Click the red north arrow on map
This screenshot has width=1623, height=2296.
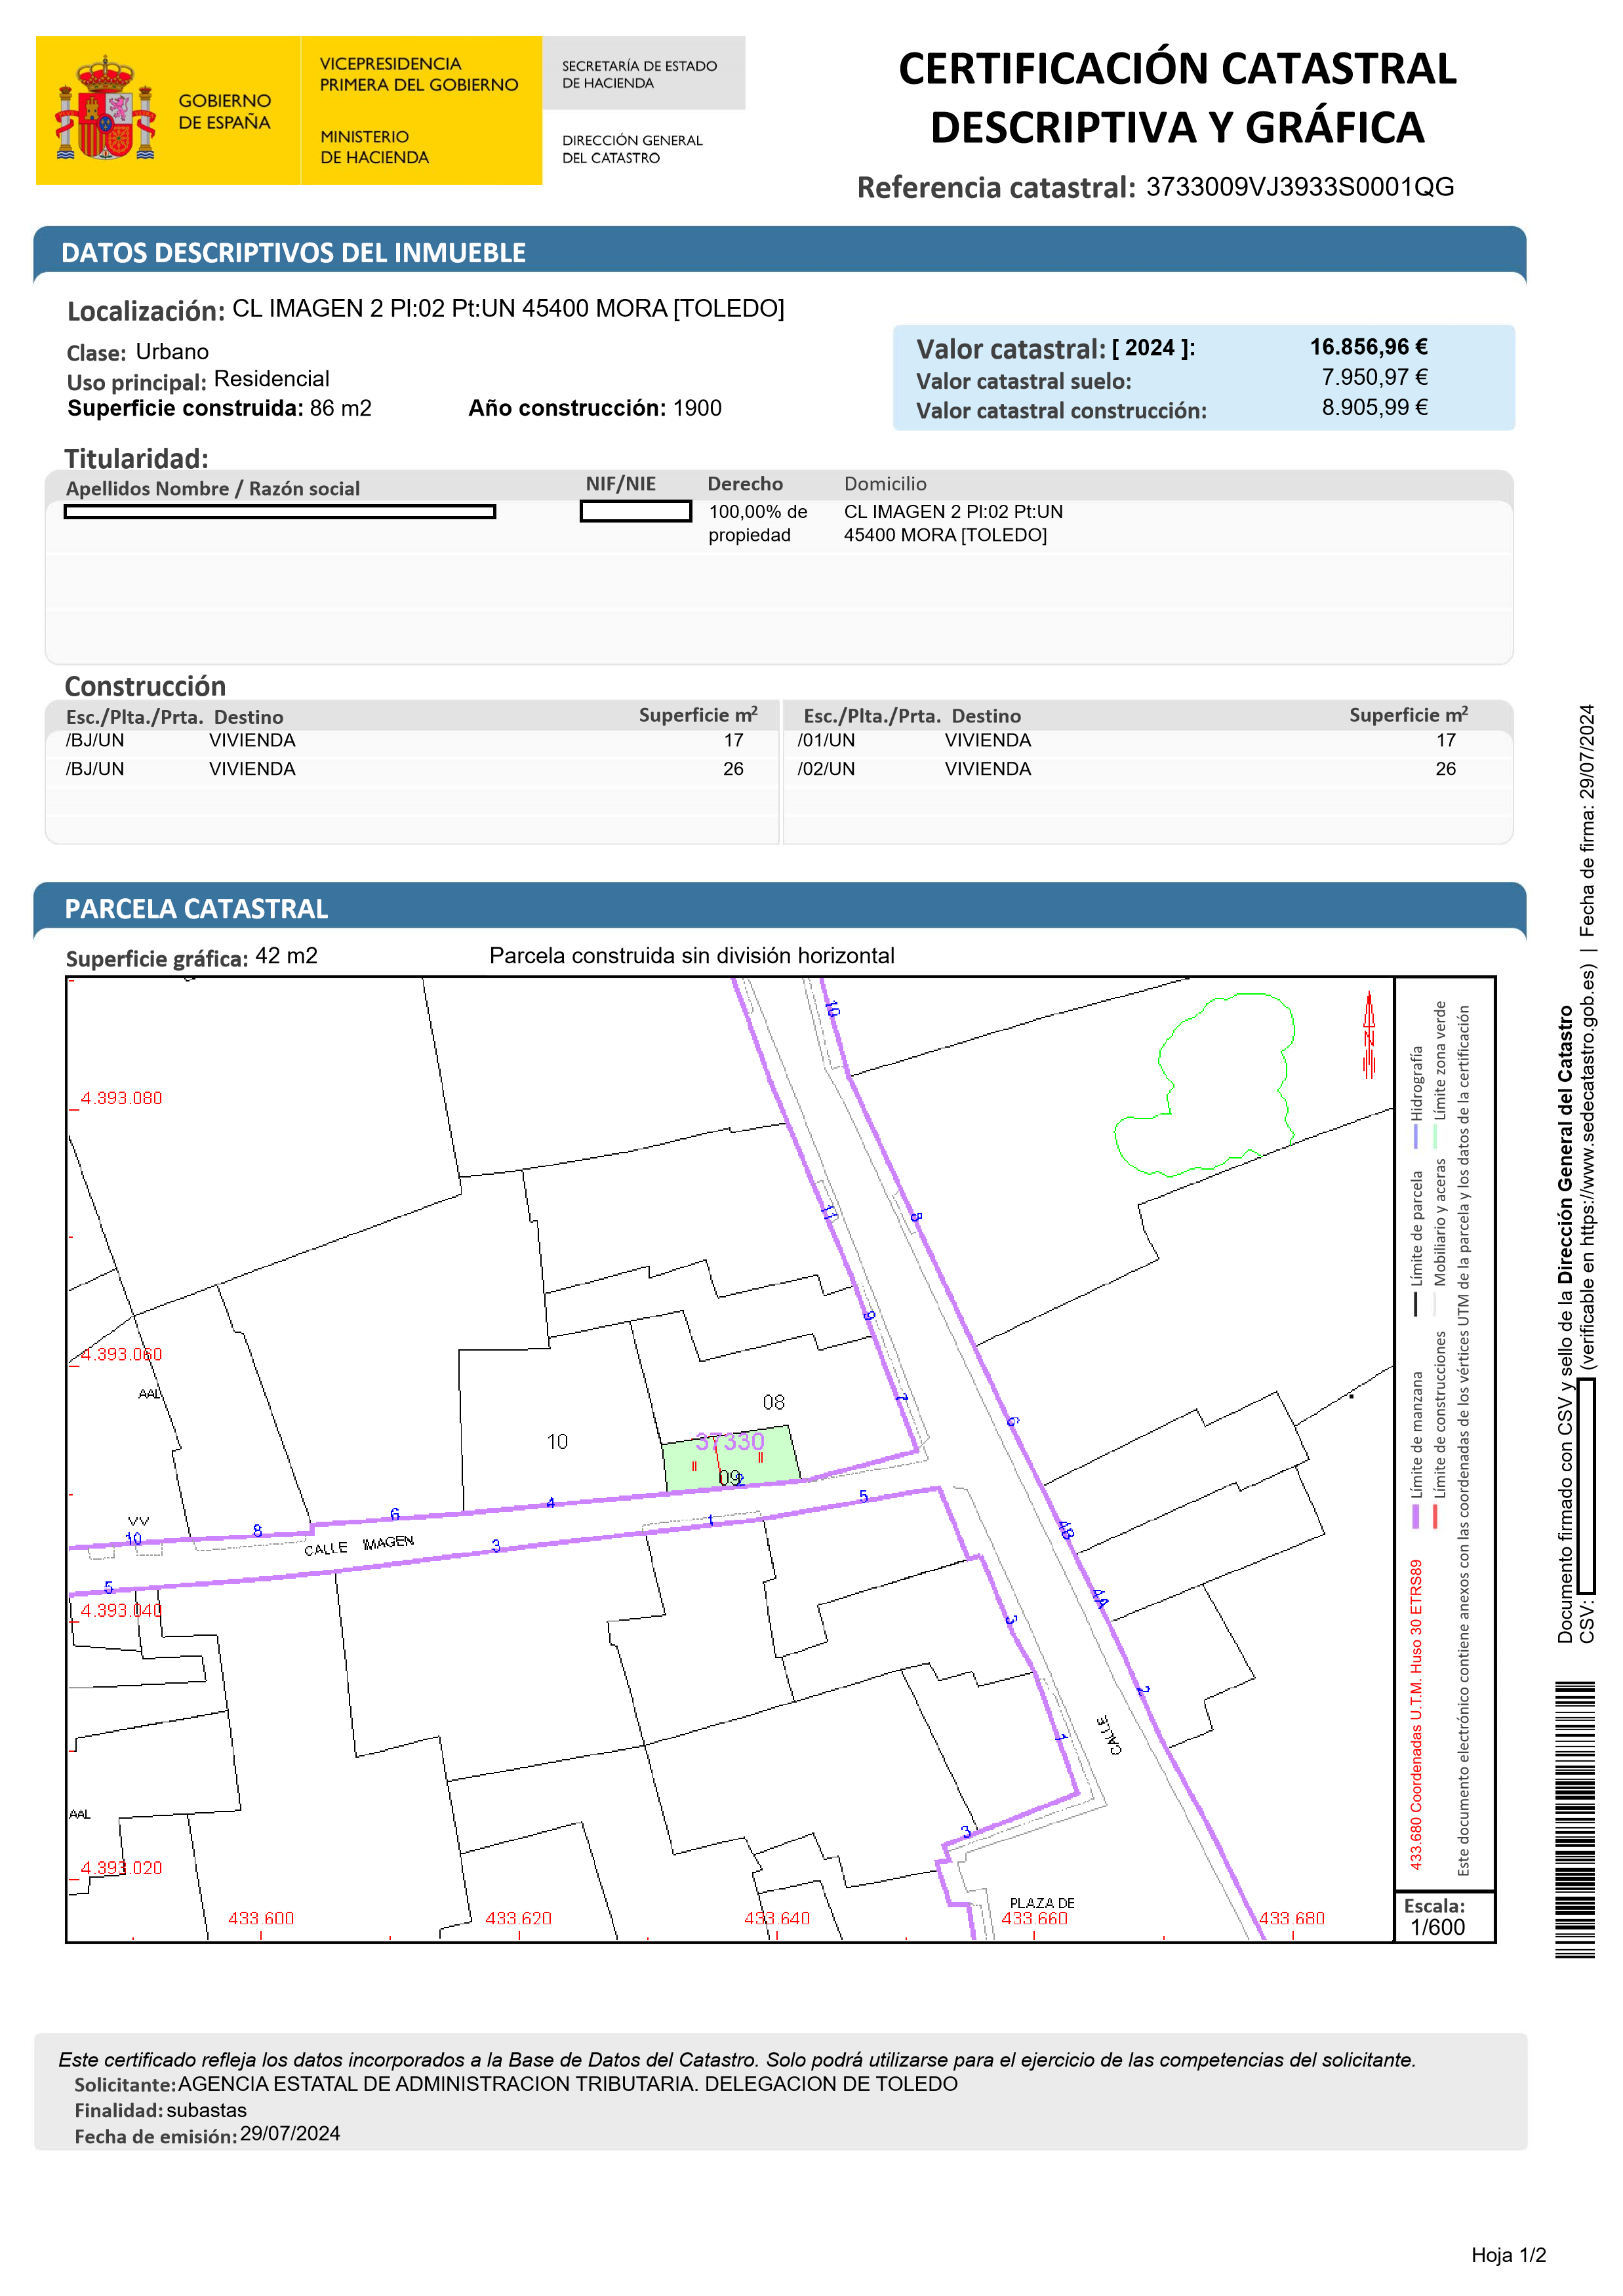pos(1369,1034)
